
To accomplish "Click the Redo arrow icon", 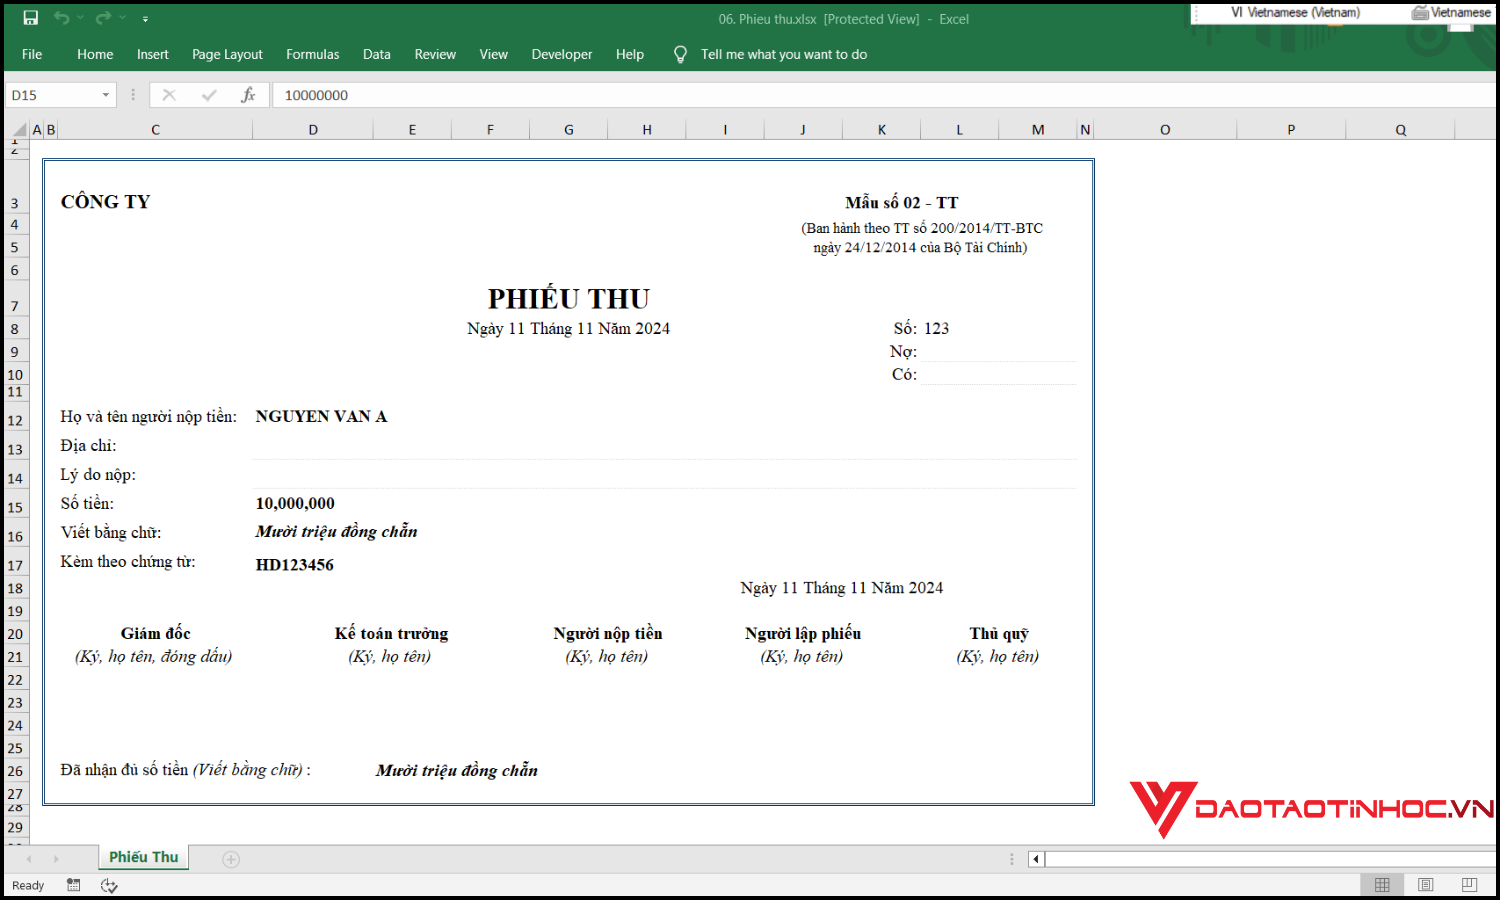I will (x=103, y=18).
